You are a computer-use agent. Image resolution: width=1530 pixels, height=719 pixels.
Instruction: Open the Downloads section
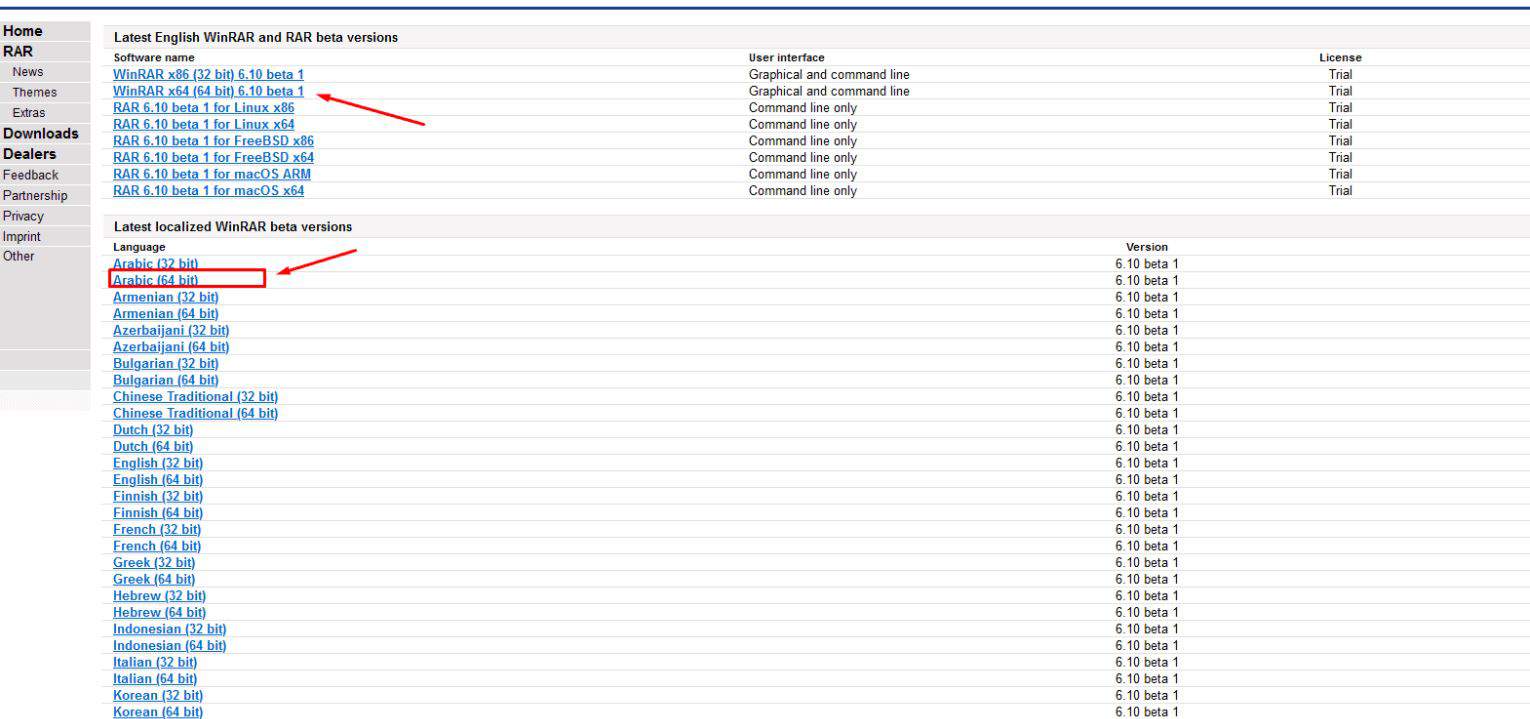tap(40, 133)
